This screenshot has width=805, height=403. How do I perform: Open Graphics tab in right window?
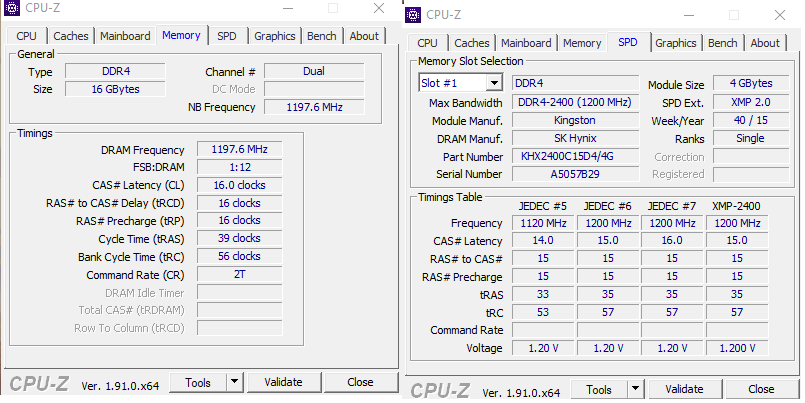(x=676, y=43)
